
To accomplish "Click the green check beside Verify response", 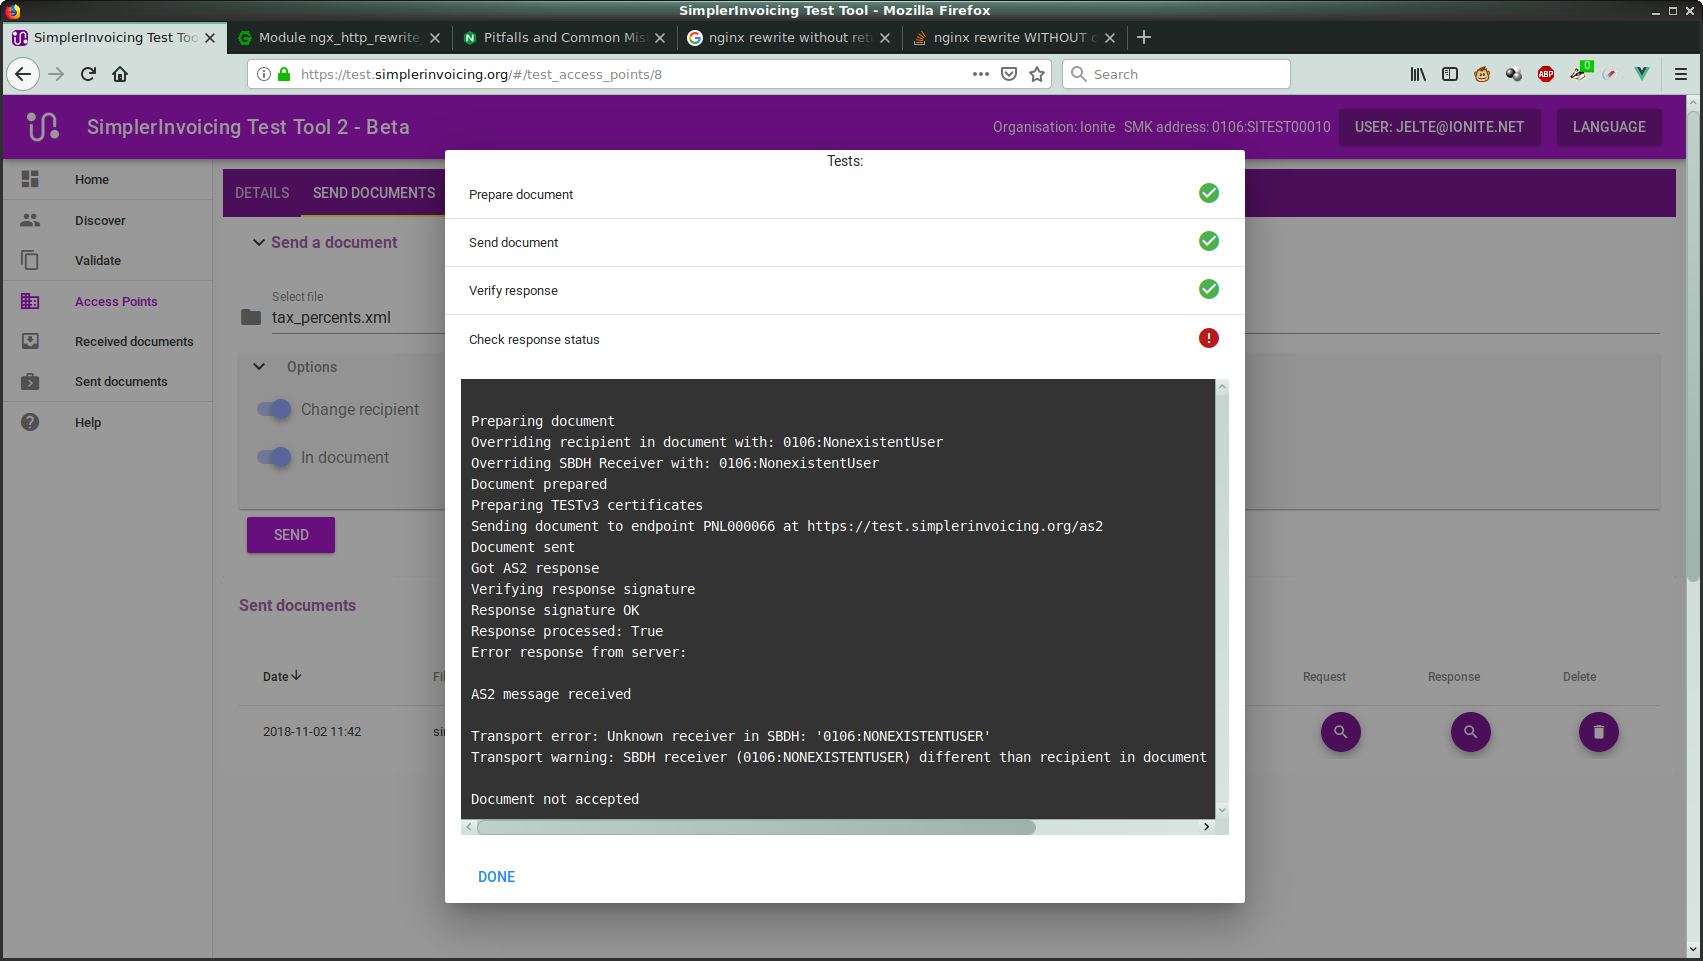I will click(x=1209, y=289).
